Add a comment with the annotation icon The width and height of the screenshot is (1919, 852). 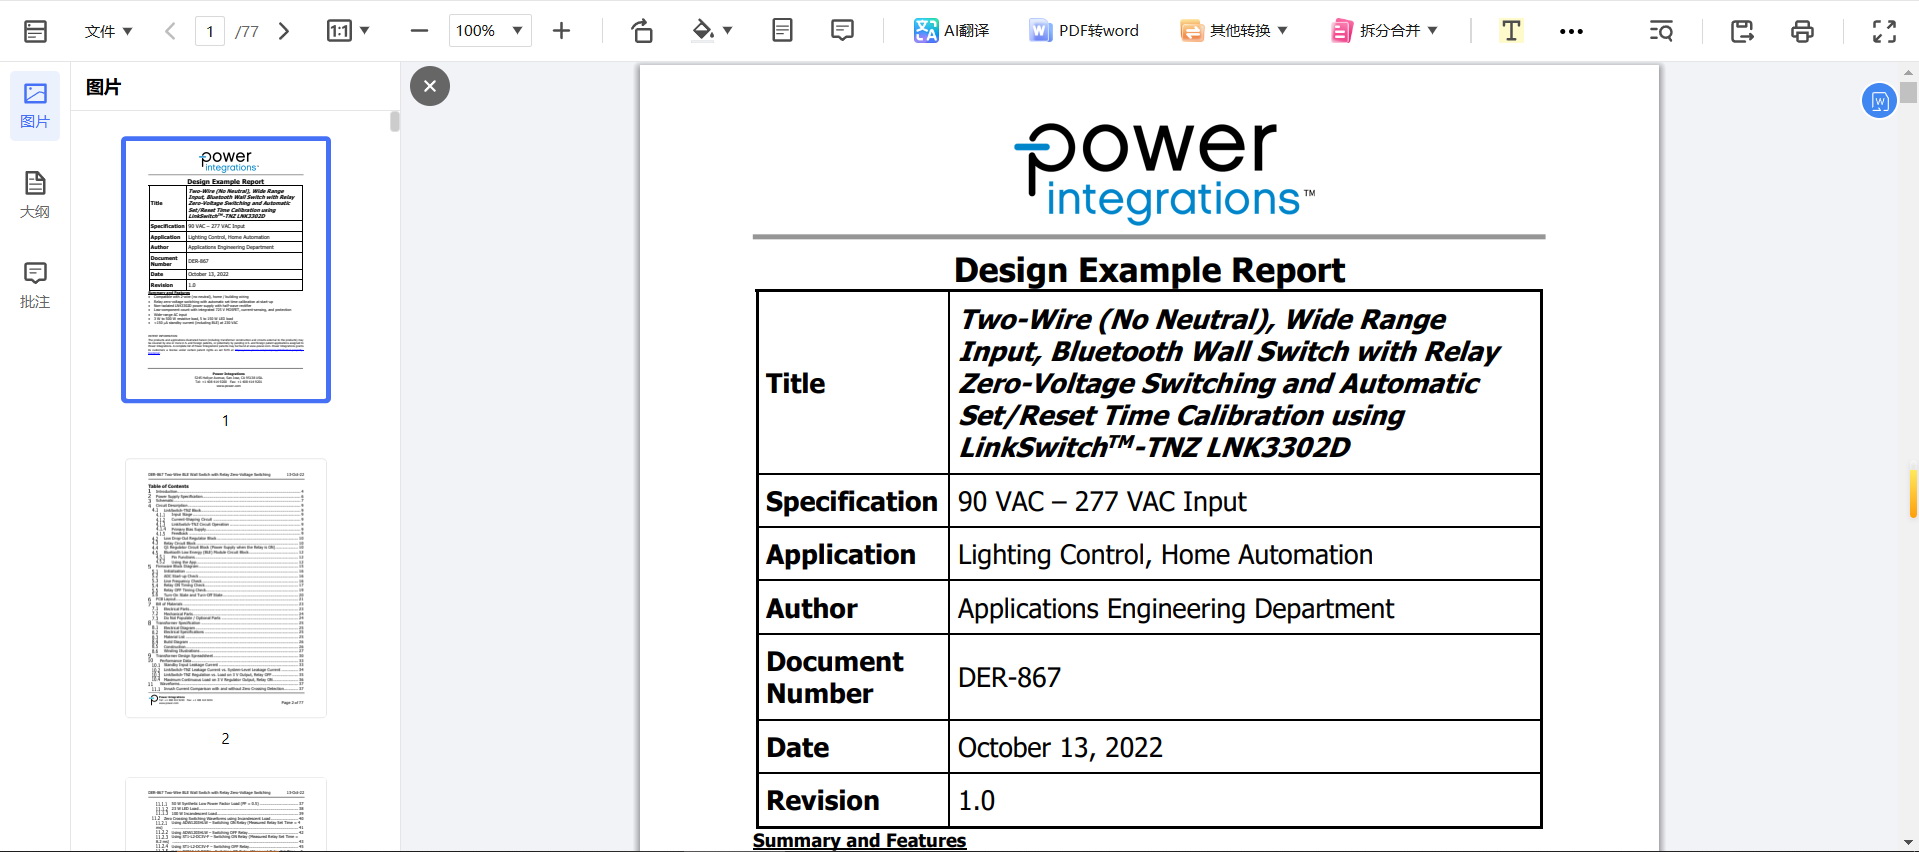coord(842,31)
